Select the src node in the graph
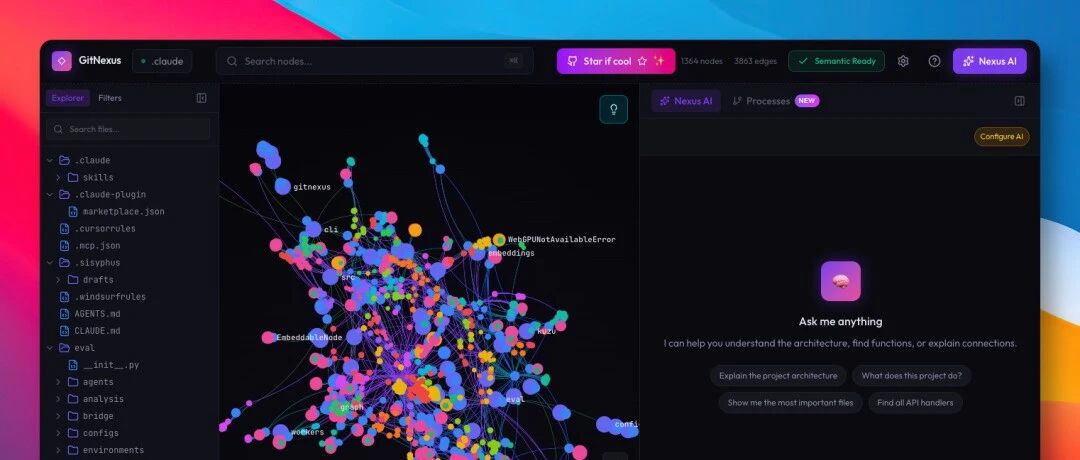This screenshot has height=460, width=1080. pos(331,277)
